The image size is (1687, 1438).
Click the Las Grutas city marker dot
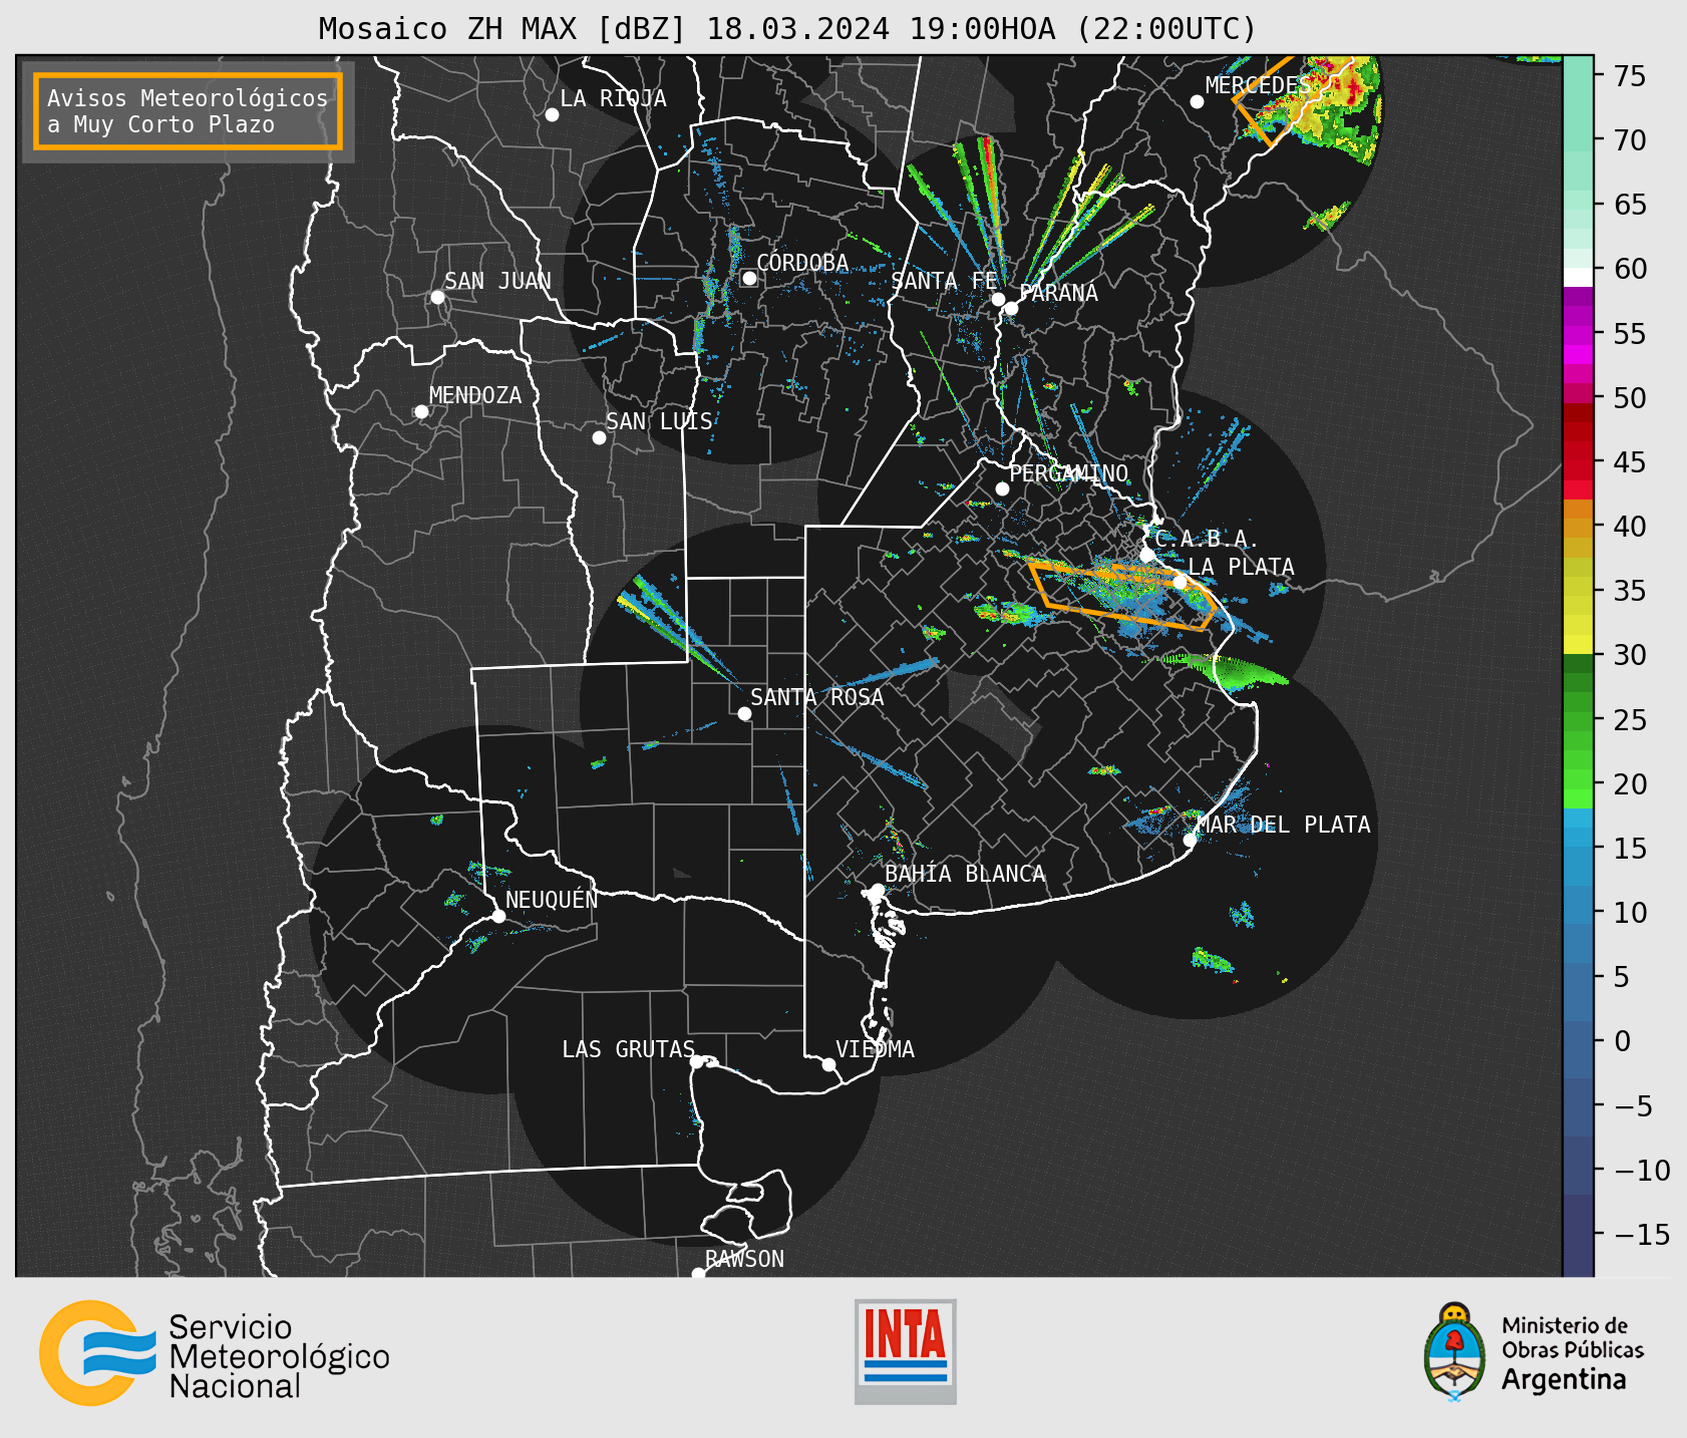697,1062
